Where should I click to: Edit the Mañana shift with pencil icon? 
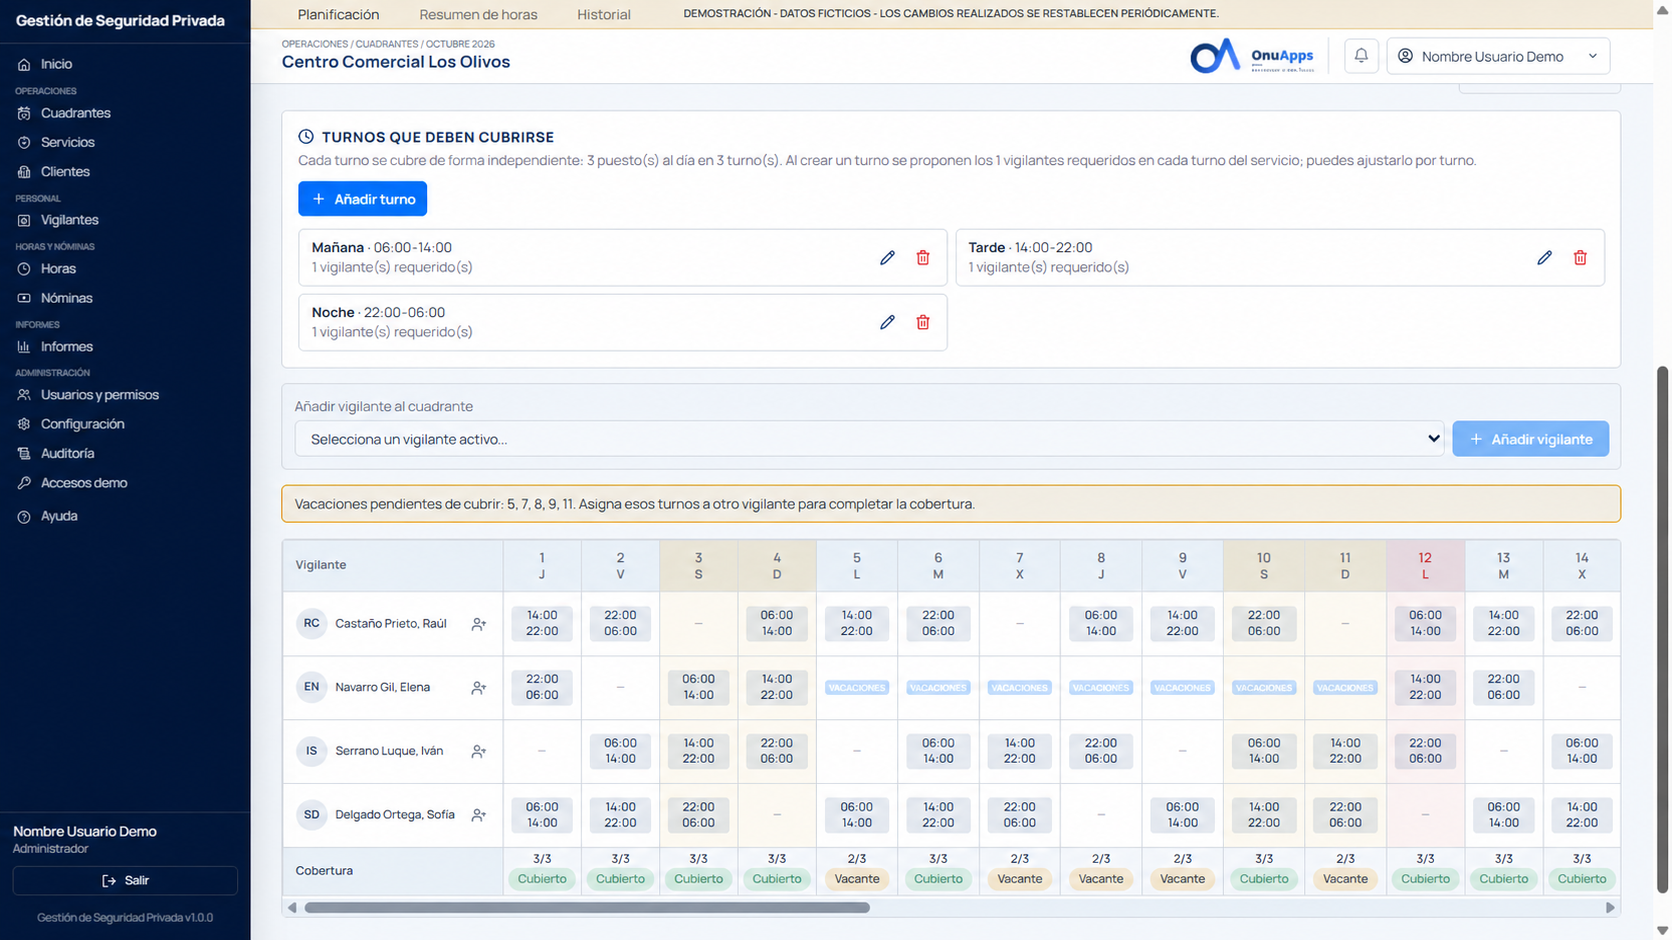pos(887,258)
